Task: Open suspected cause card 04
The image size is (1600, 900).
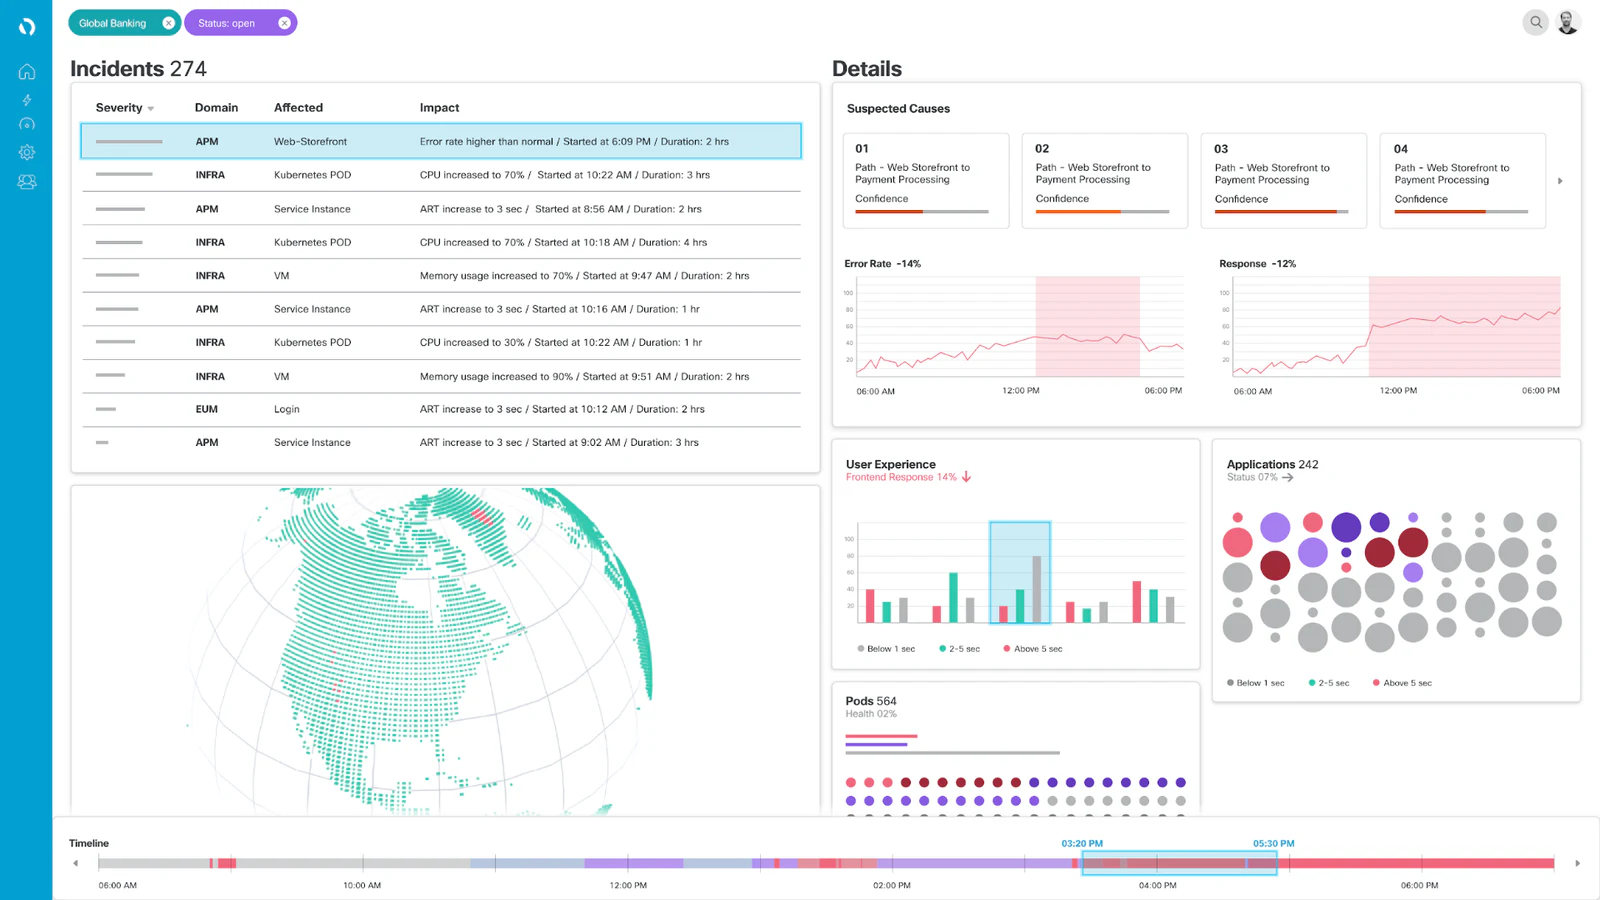Action: point(1462,181)
